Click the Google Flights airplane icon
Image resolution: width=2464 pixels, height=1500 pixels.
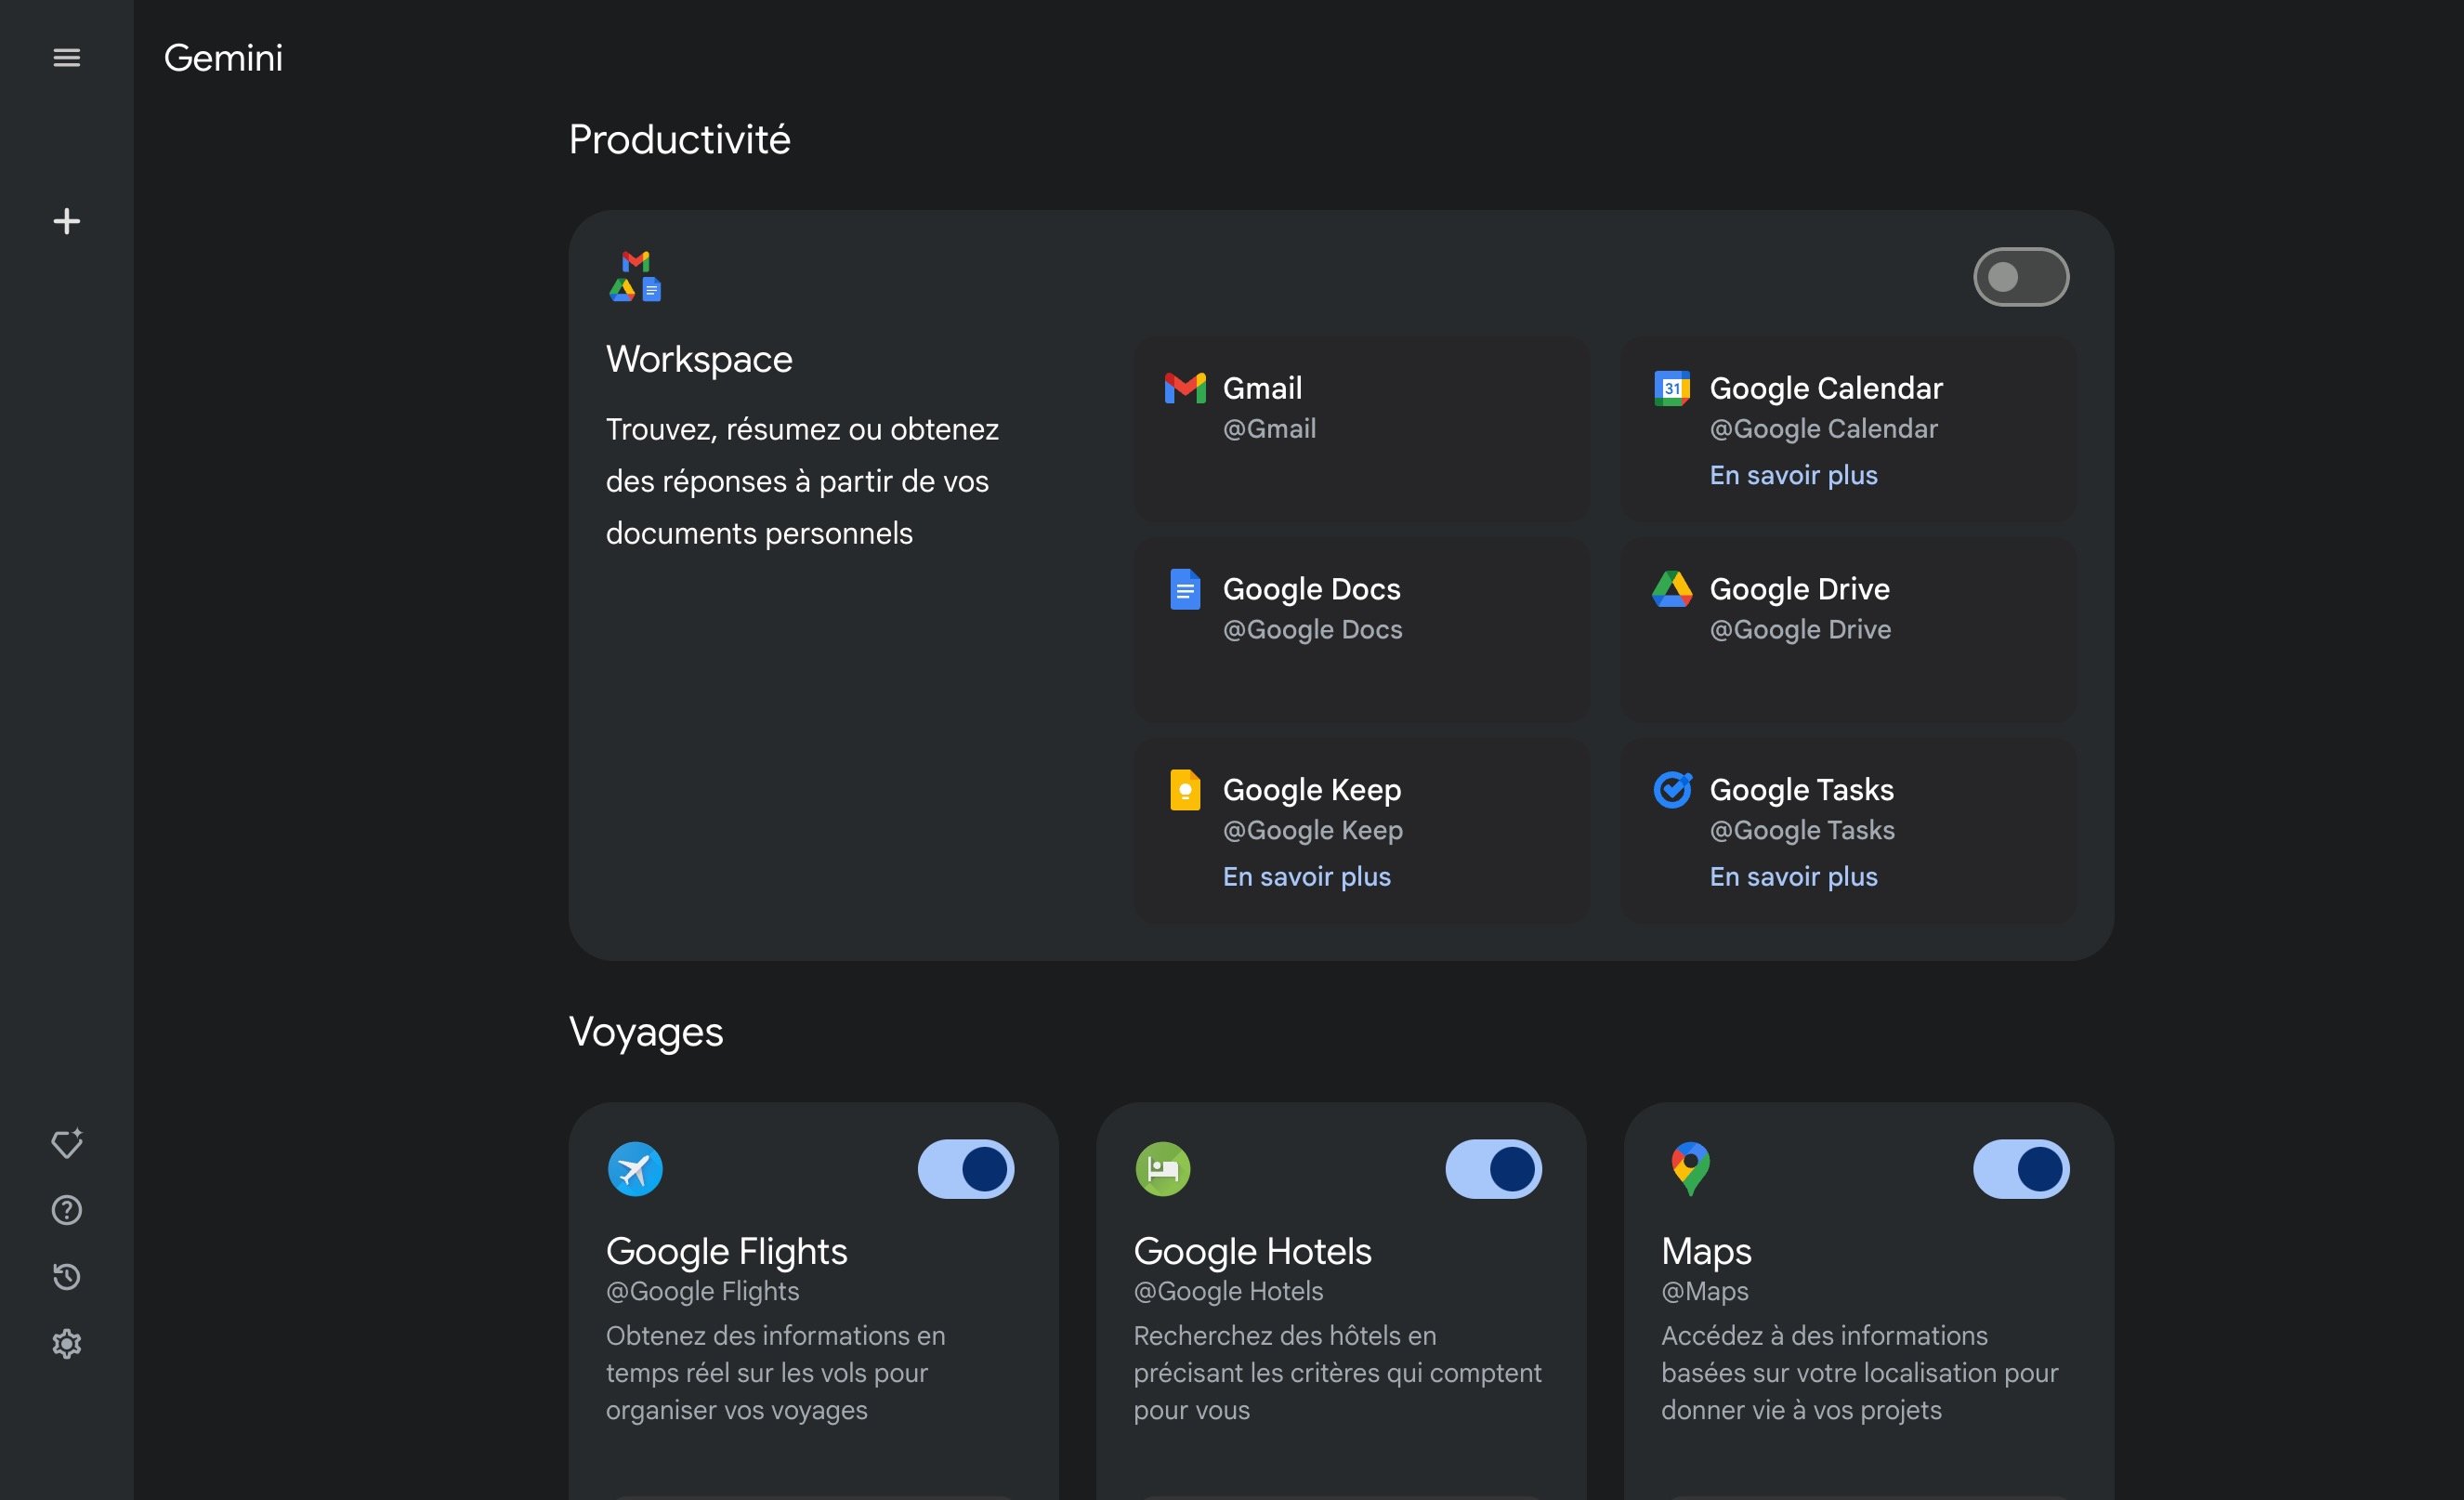635,1169
